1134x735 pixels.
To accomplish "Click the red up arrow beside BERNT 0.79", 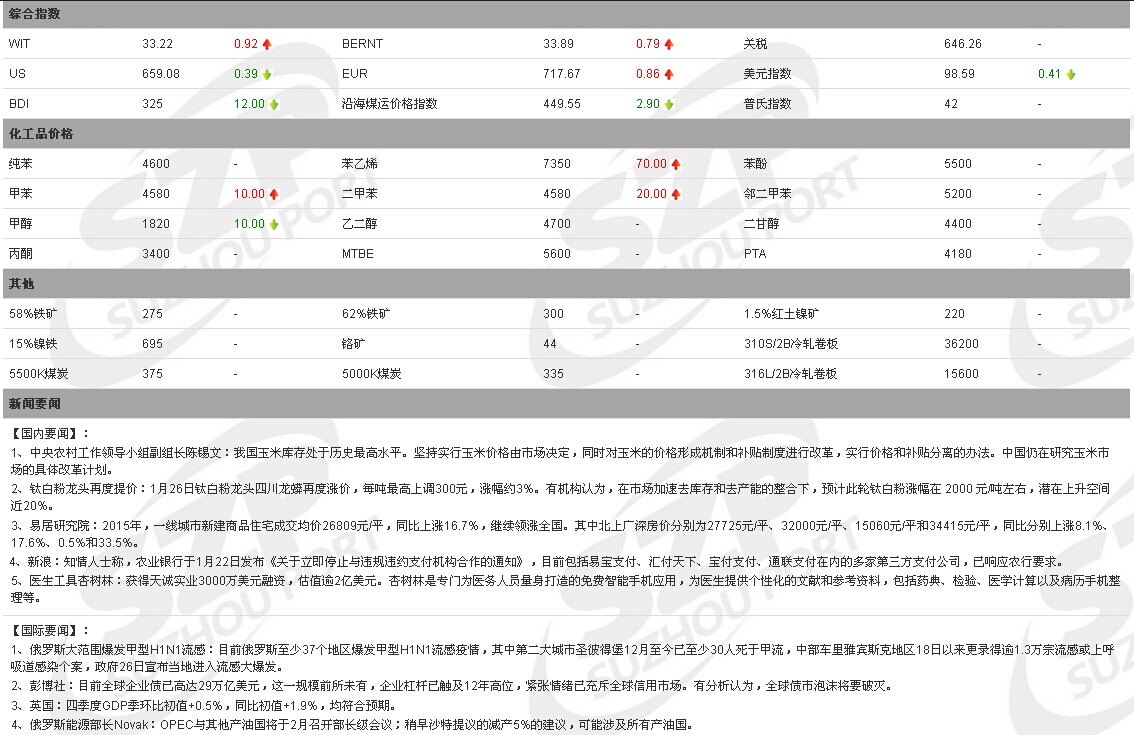I will click(x=669, y=44).
